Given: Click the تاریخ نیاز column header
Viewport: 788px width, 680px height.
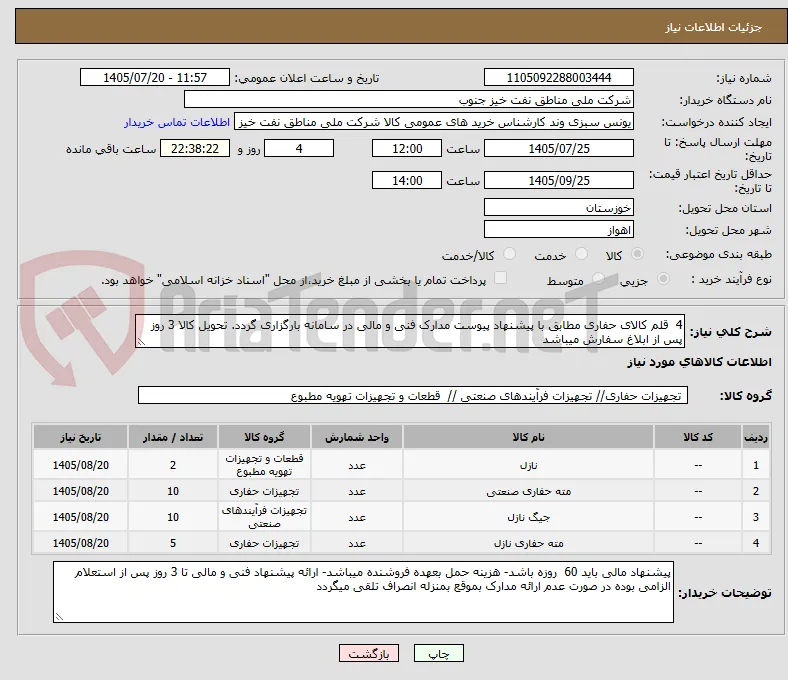Looking at the screenshot, I should click(x=80, y=437).
